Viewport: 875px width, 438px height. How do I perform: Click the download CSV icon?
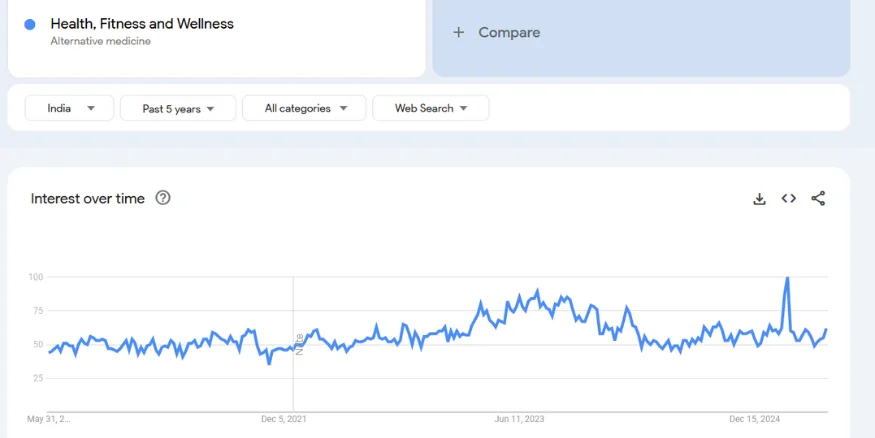[x=759, y=199]
